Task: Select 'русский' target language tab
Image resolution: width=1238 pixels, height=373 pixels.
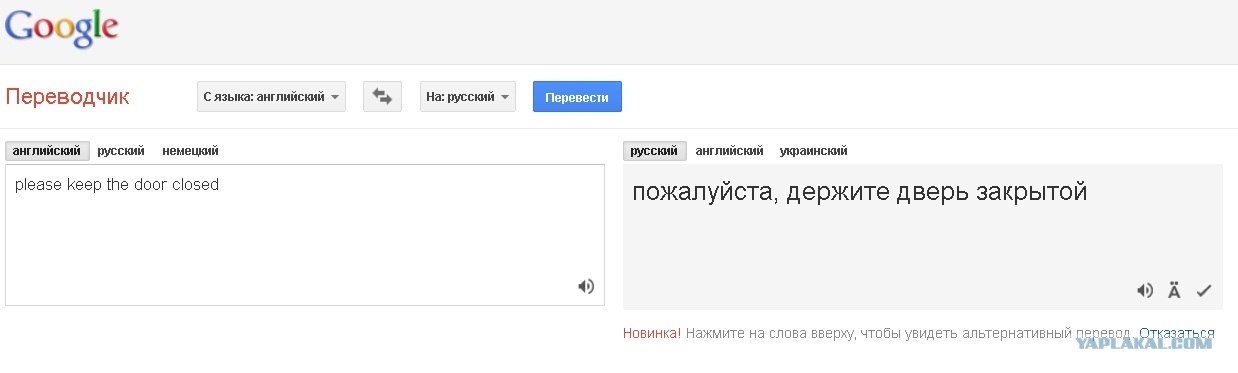Action: (x=654, y=151)
